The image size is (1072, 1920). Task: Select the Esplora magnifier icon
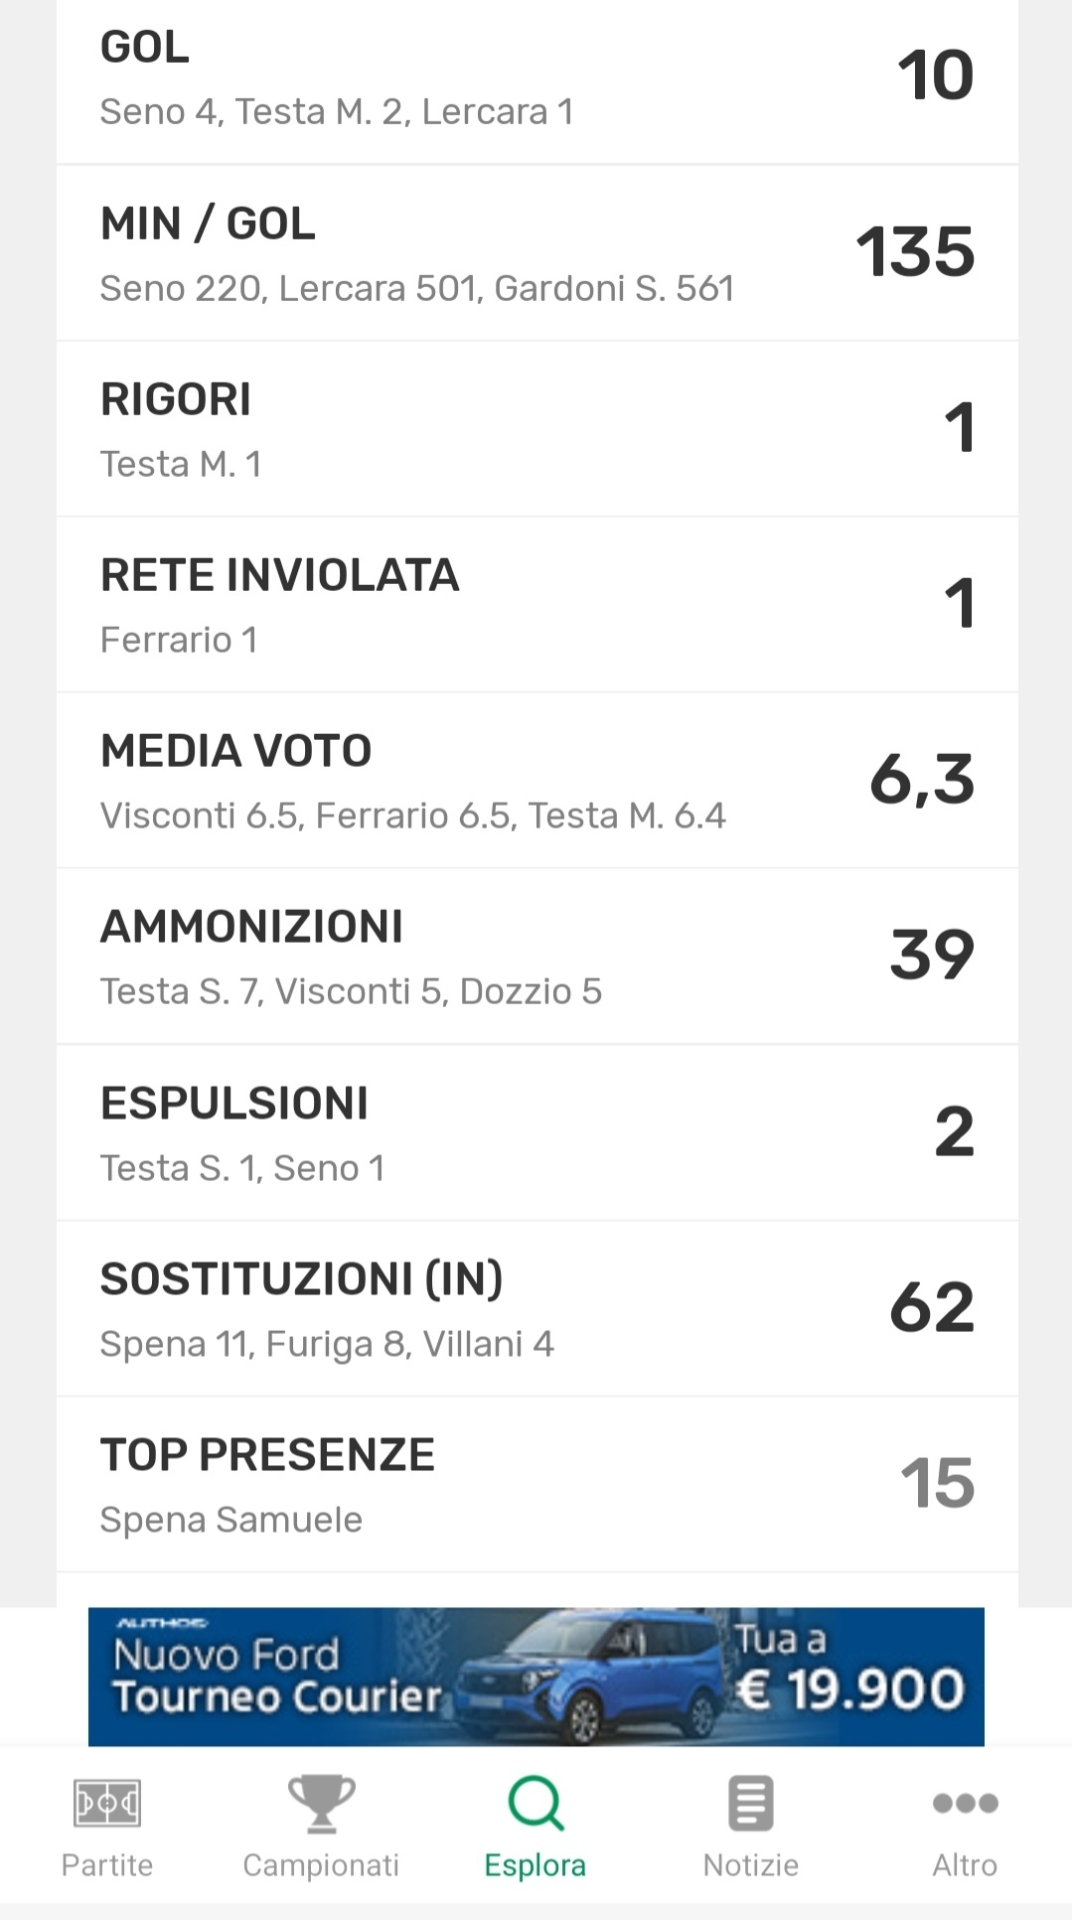click(535, 1803)
